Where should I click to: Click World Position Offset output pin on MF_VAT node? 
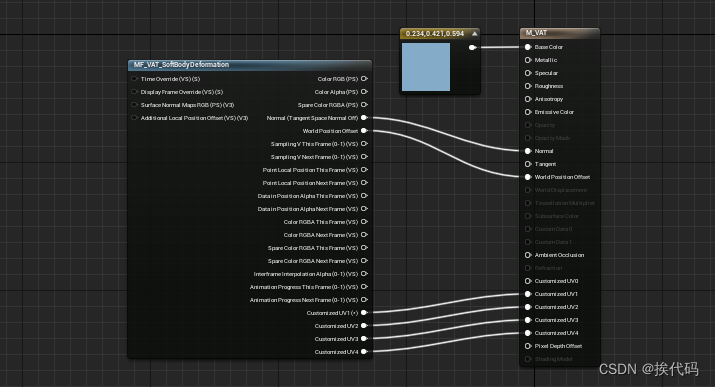364,131
